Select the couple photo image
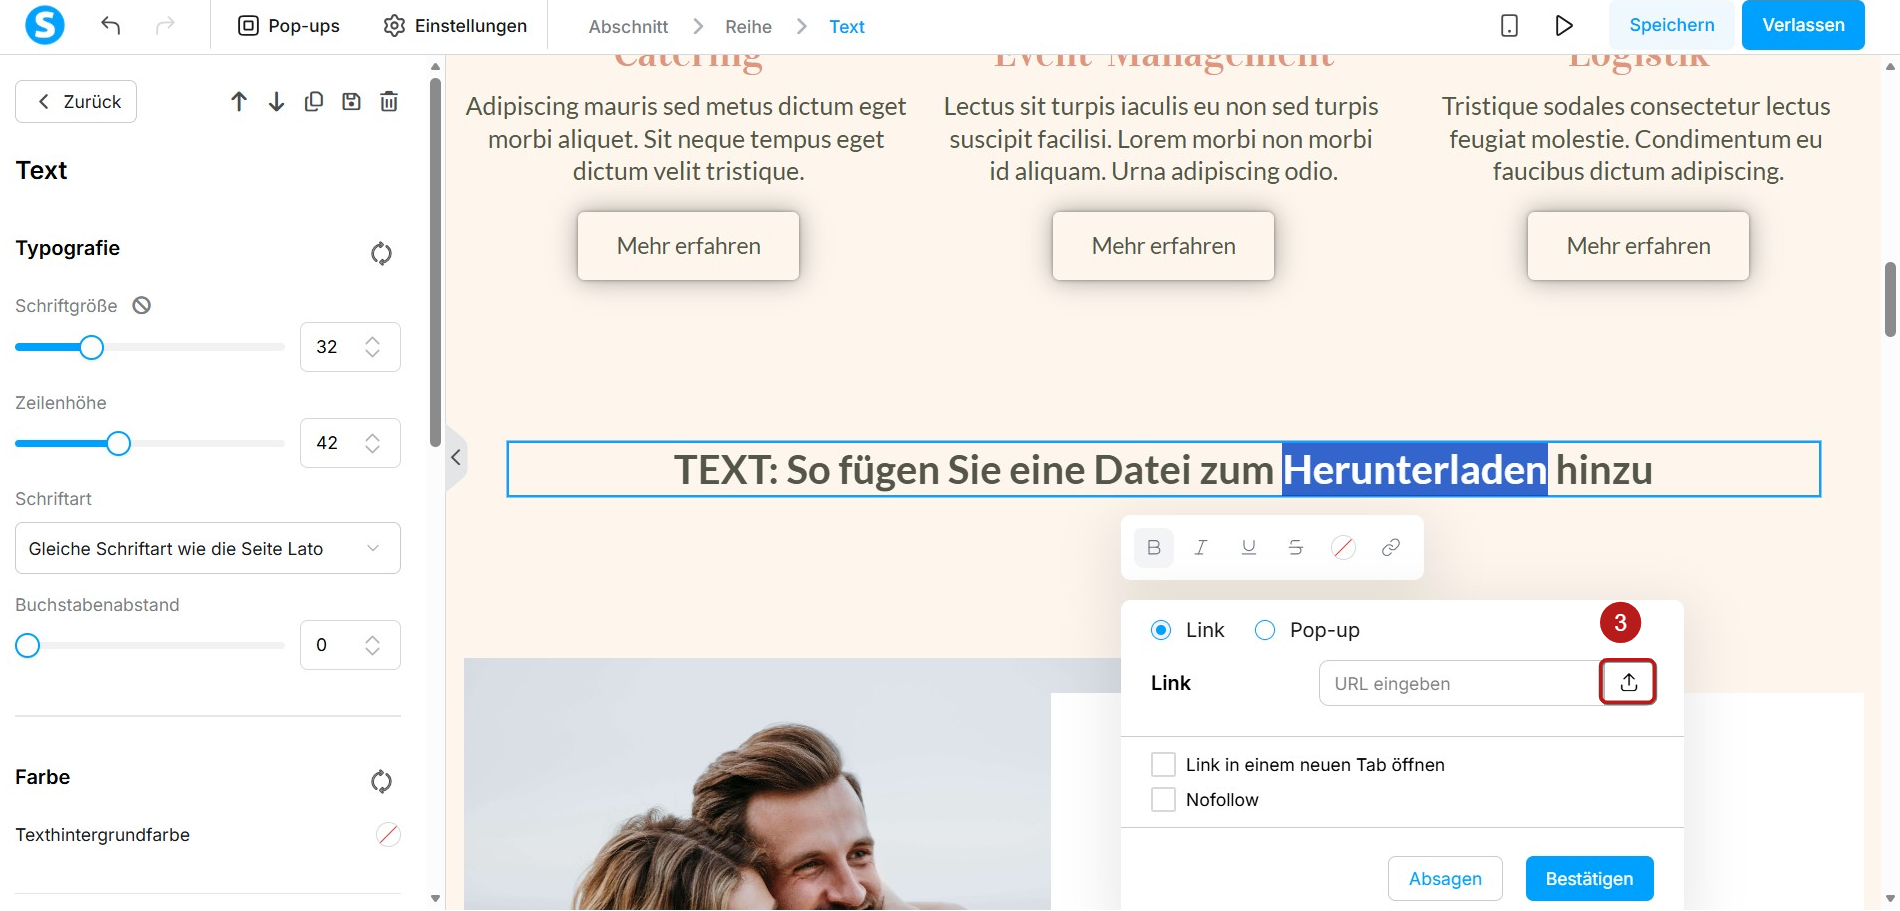Screen dimensions: 1900x911 (x=757, y=784)
